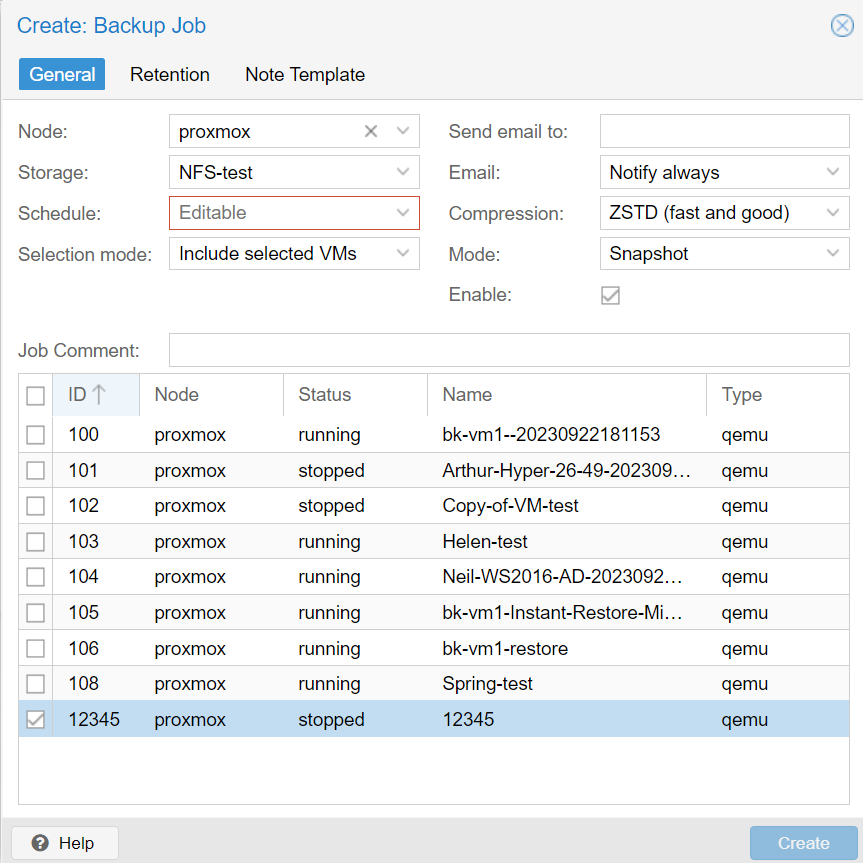Open the Email Notify always dropdown
The height and width of the screenshot is (863, 863).
tap(833, 172)
